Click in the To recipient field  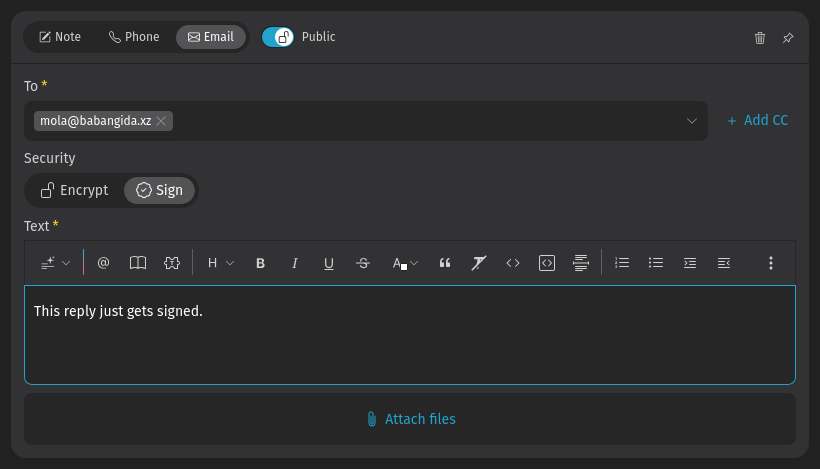tap(366, 121)
